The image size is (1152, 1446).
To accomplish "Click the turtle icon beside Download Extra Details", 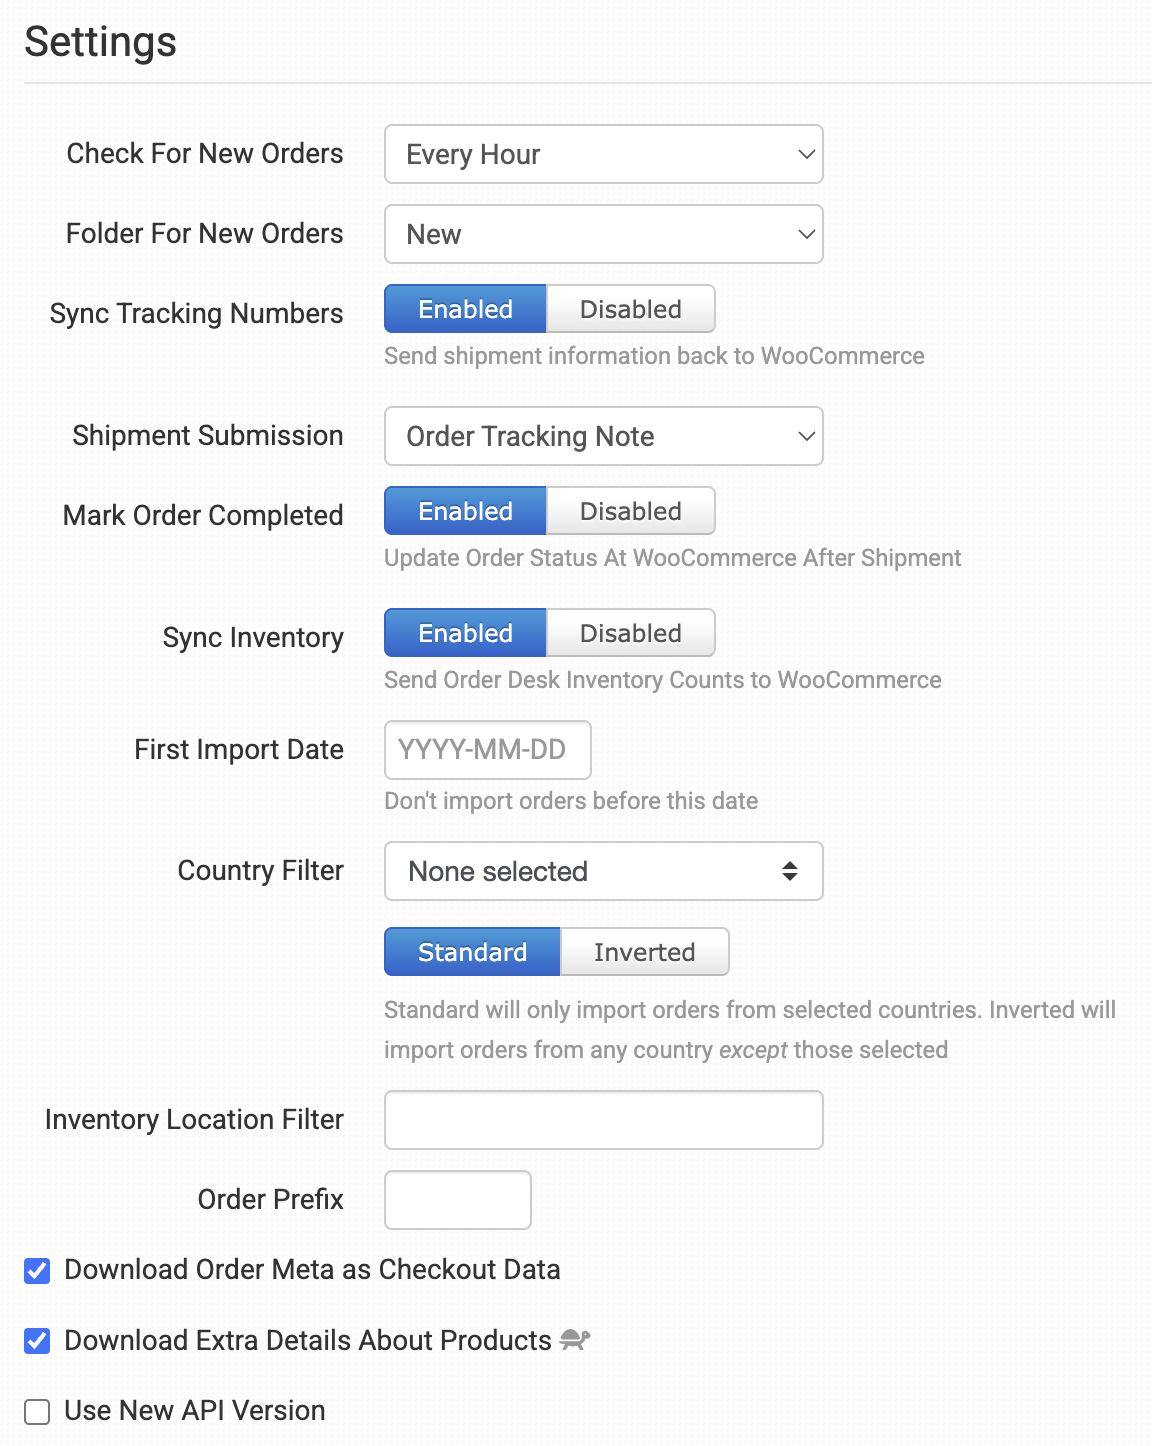I will click(575, 1340).
